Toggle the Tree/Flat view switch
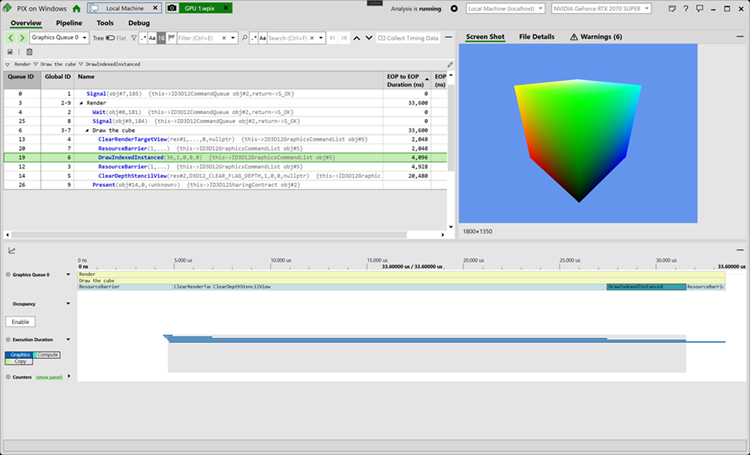Viewport: 750px width, 455px height. [x=110, y=38]
